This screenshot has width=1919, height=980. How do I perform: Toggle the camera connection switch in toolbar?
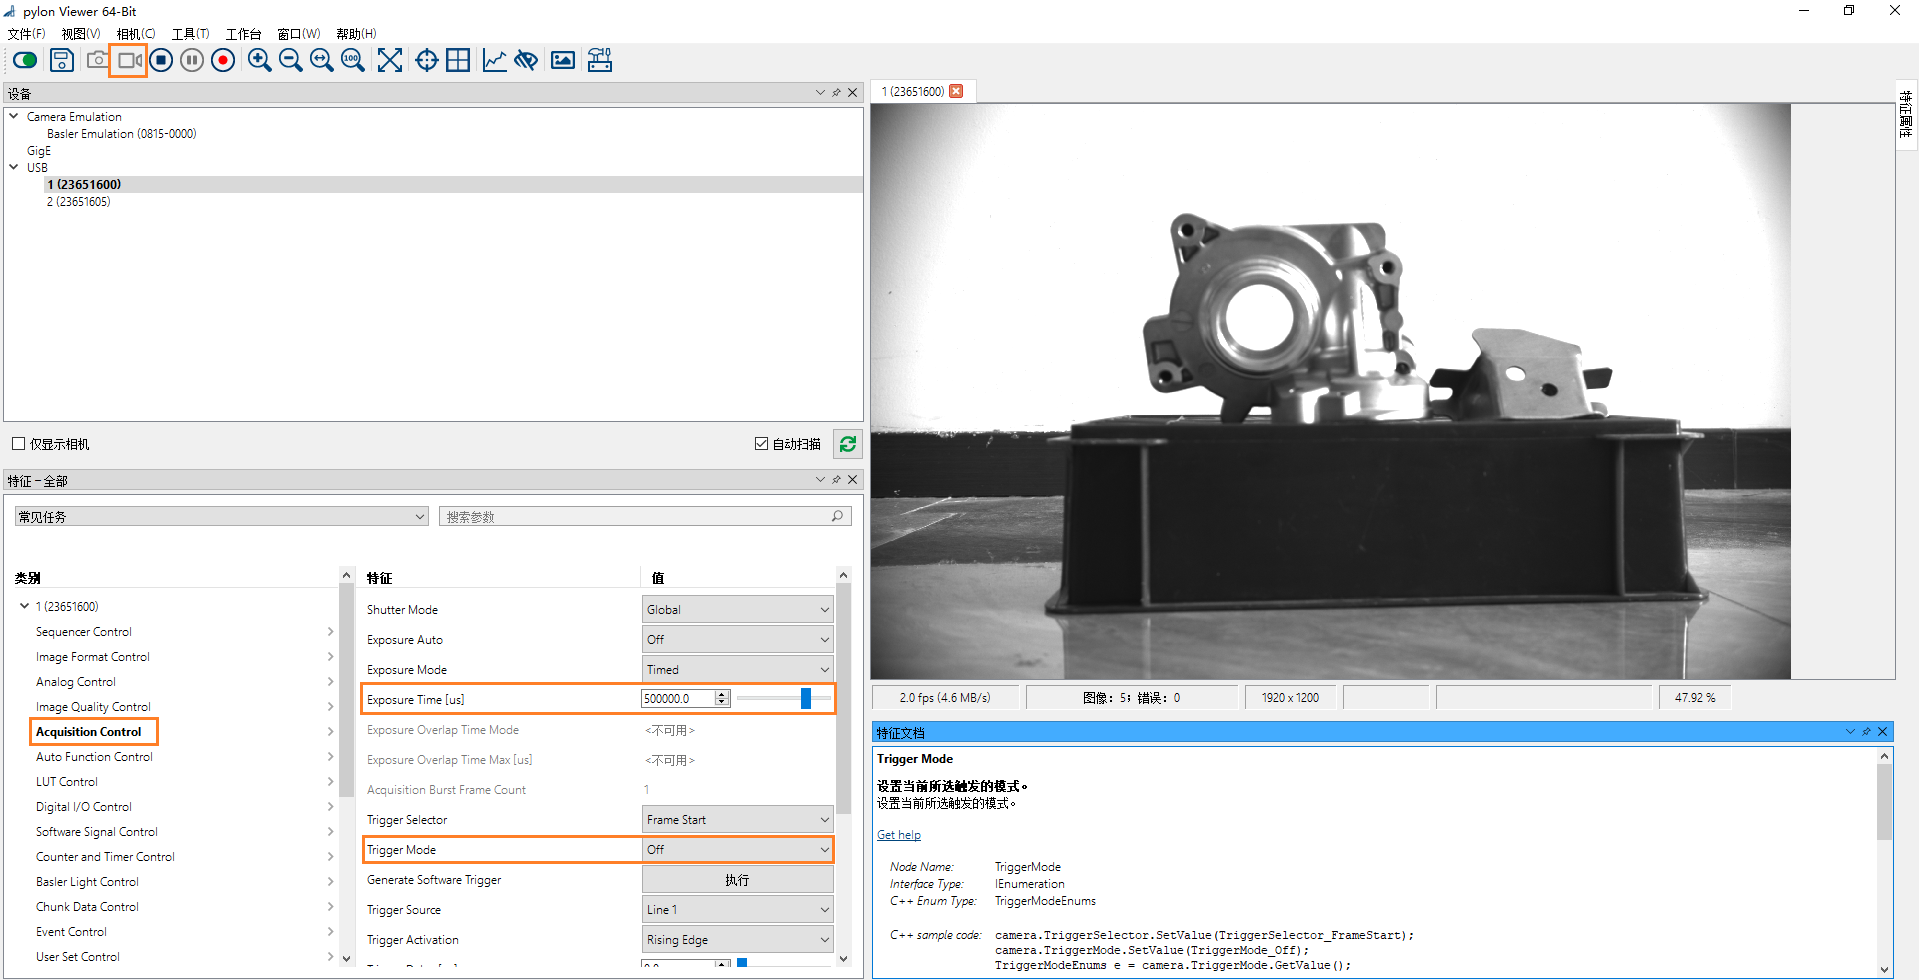[x=25, y=61]
